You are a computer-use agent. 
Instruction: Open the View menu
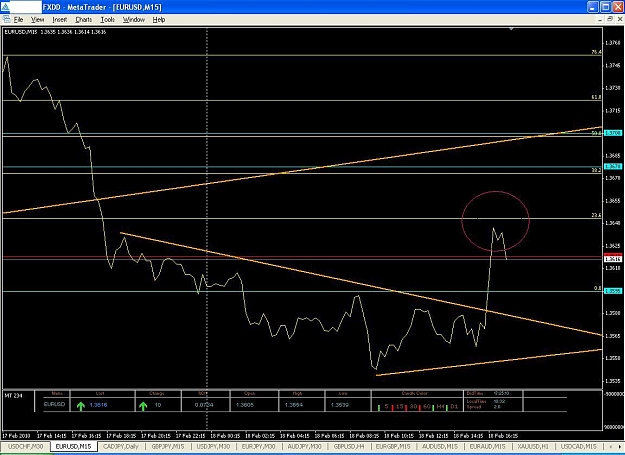[x=37, y=20]
